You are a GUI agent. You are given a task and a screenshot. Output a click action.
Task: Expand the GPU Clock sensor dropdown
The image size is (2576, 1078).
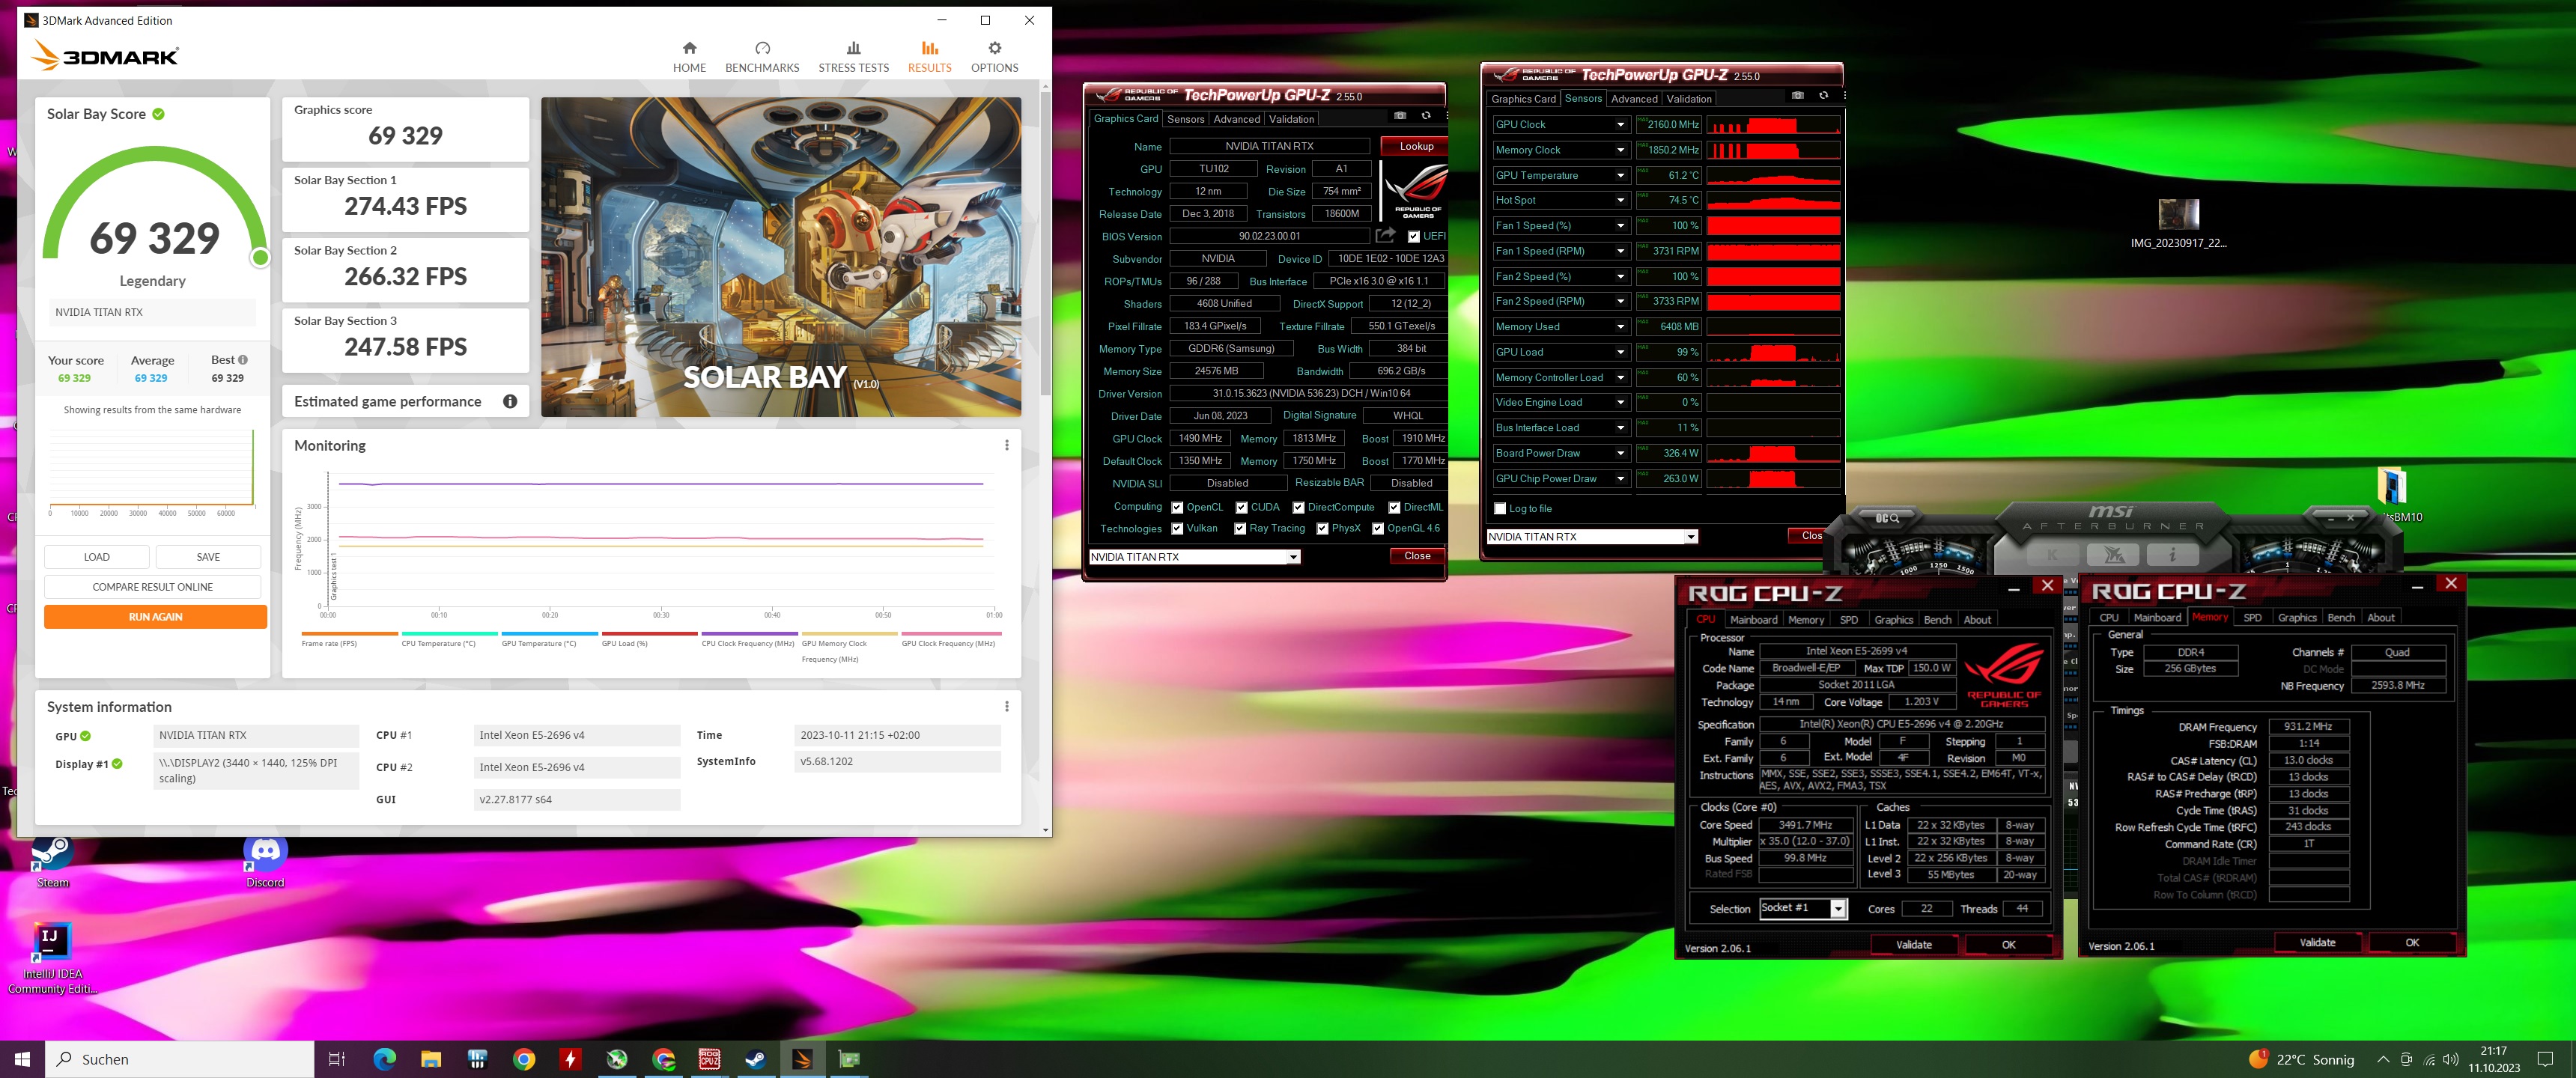pos(1620,125)
